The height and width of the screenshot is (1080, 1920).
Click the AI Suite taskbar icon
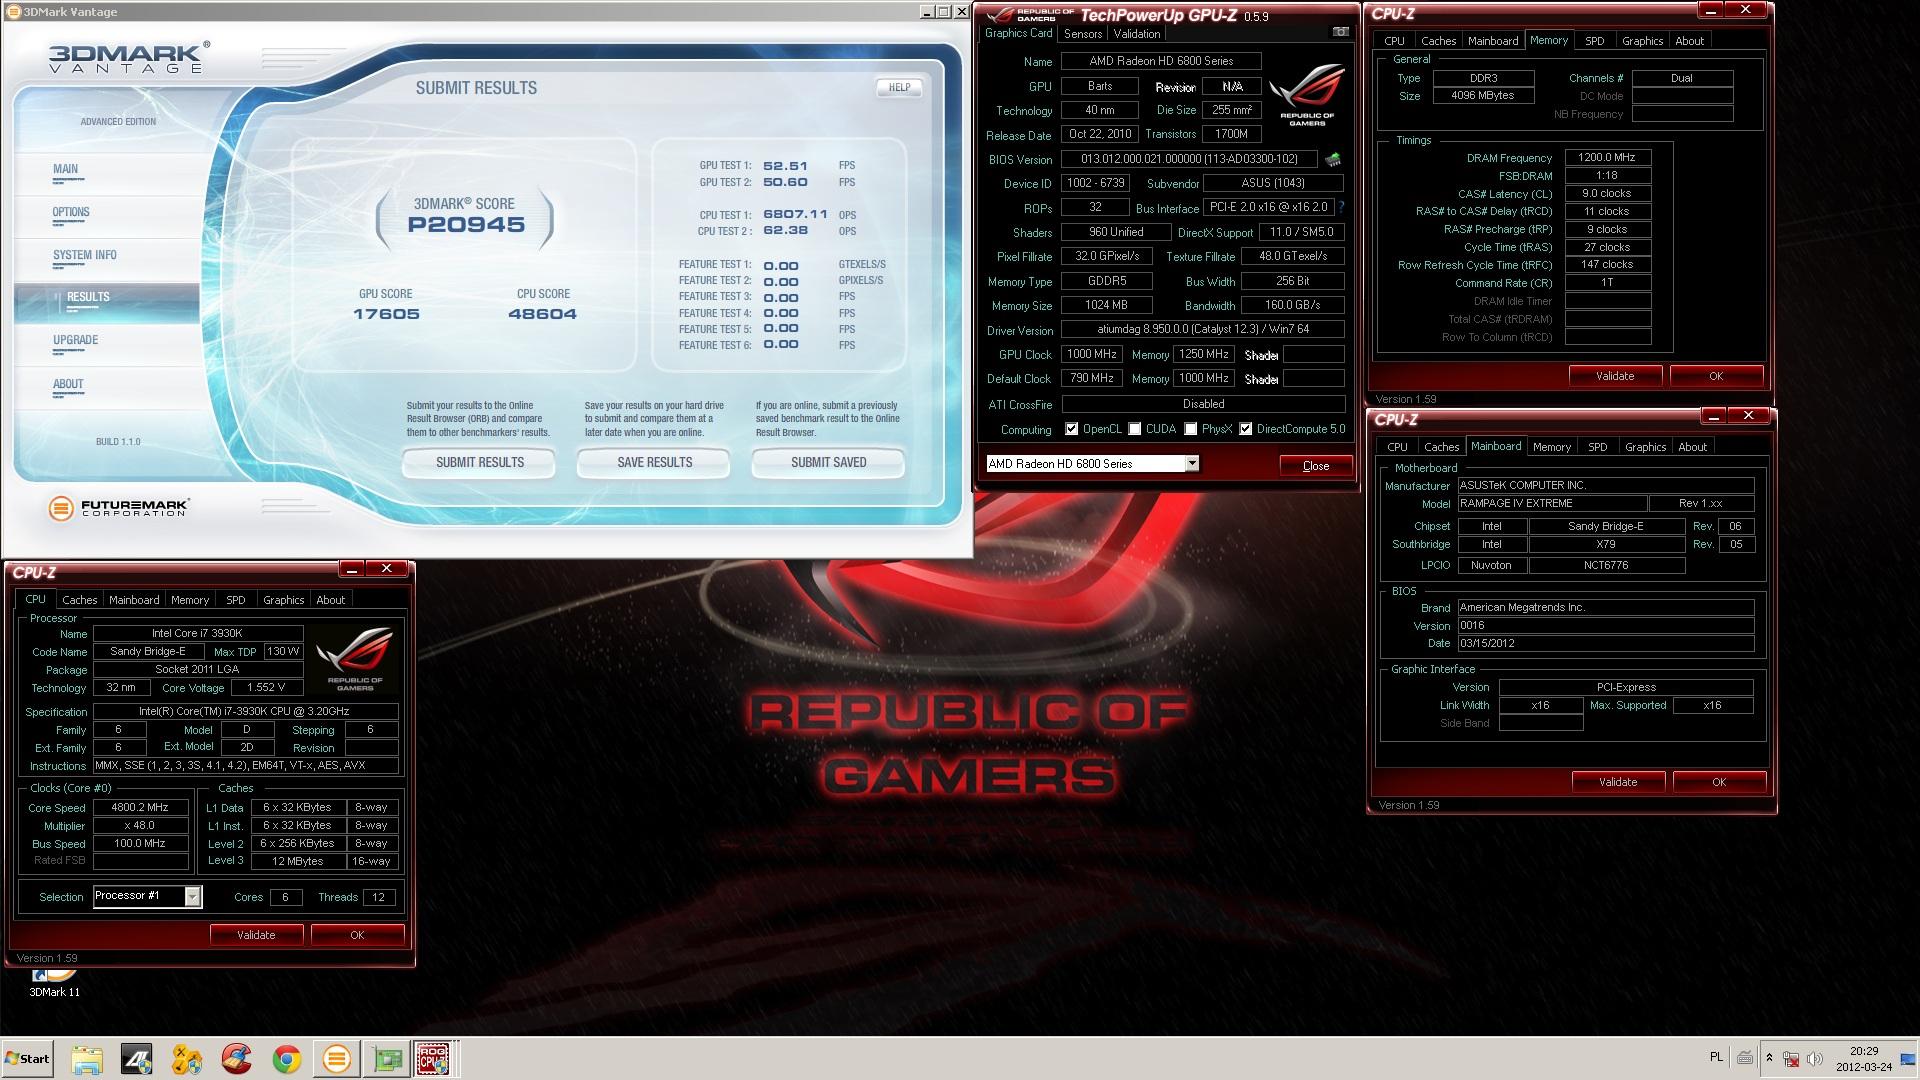coord(137,1059)
